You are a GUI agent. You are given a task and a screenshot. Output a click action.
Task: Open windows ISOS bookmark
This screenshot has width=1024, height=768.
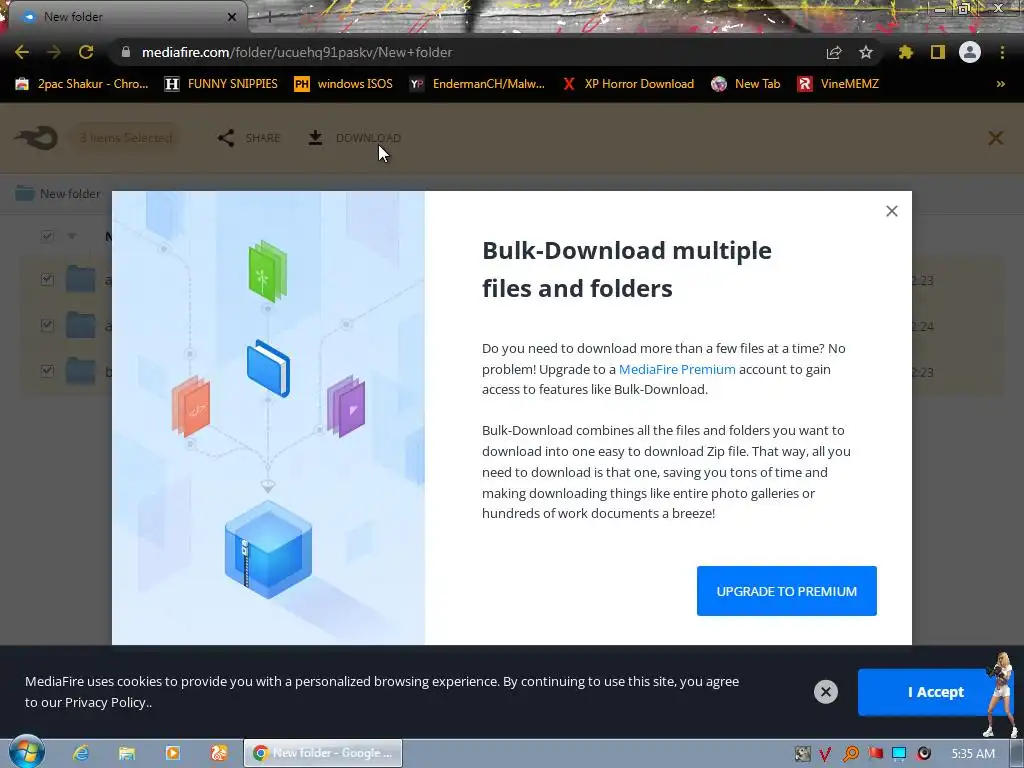344,84
